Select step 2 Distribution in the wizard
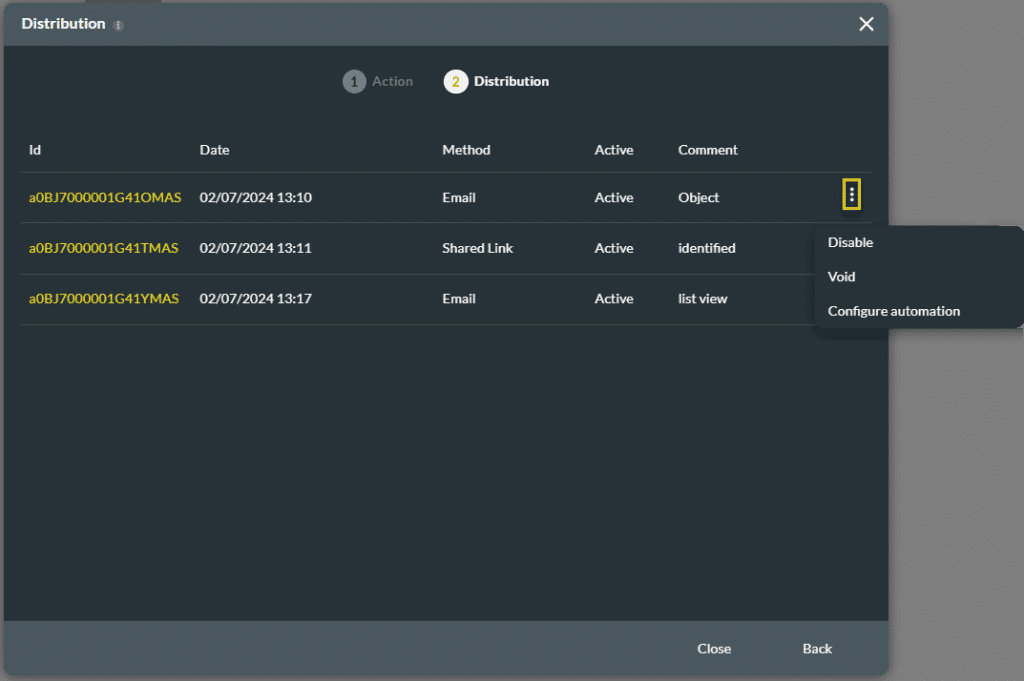Image resolution: width=1024 pixels, height=681 pixels. (497, 82)
